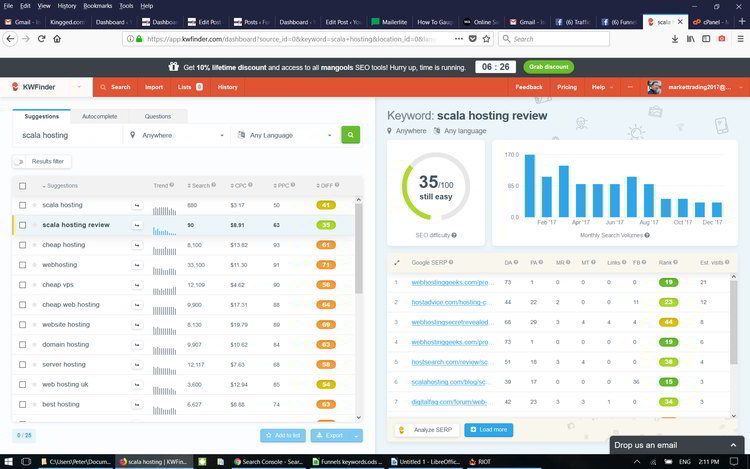Click arrow icon next to domain hosting
This screenshot has height=469, width=750.
[137, 345]
